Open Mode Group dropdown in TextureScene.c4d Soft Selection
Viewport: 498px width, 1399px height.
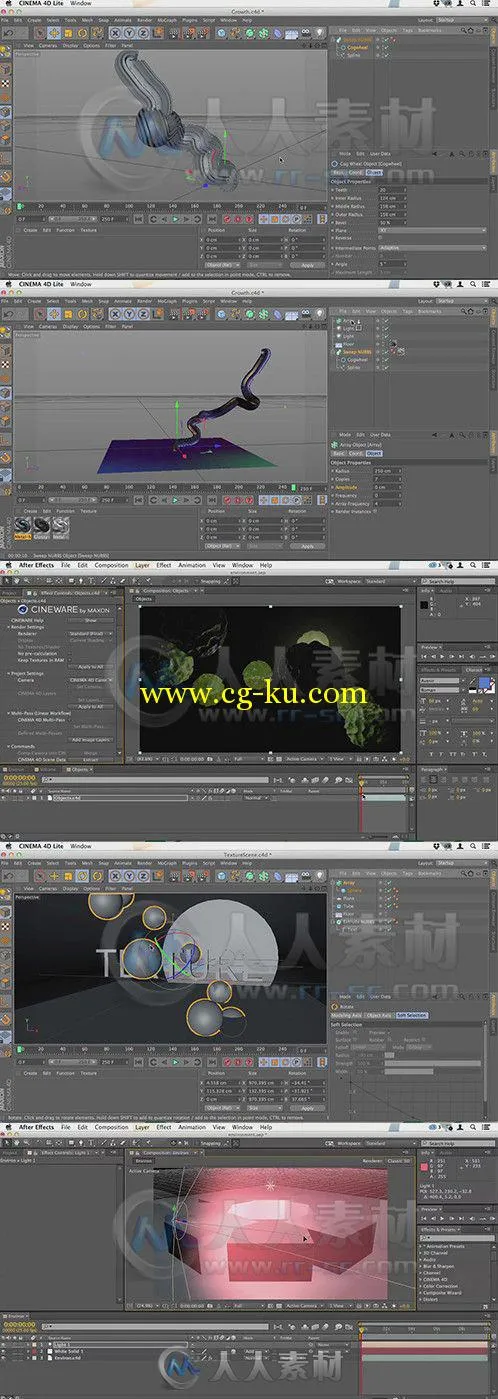click(x=418, y=1047)
